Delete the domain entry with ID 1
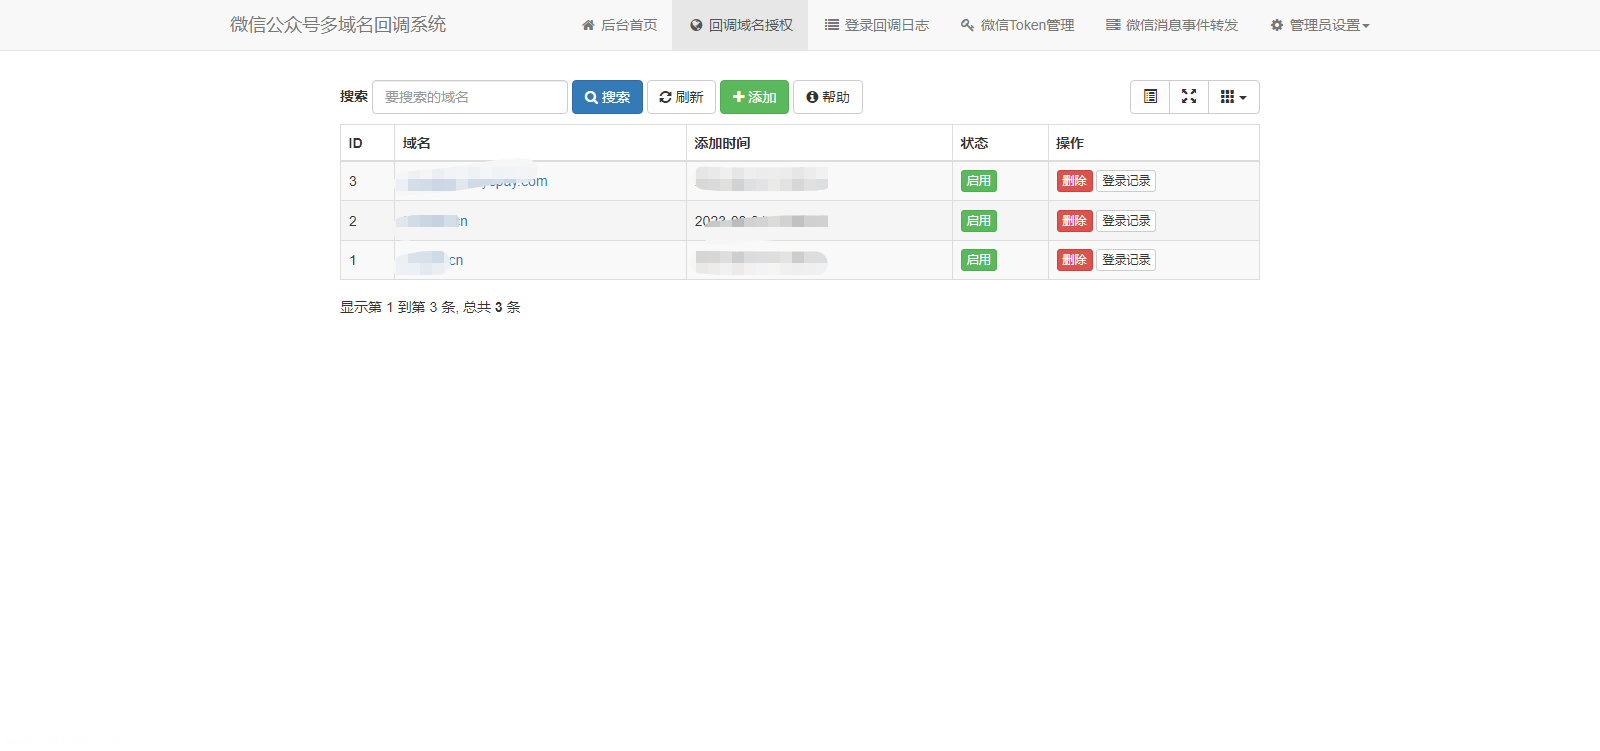This screenshot has height=751, width=1600. coord(1074,260)
